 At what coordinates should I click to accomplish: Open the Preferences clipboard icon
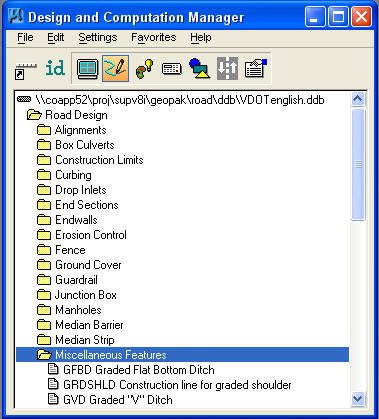pos(256,69)
